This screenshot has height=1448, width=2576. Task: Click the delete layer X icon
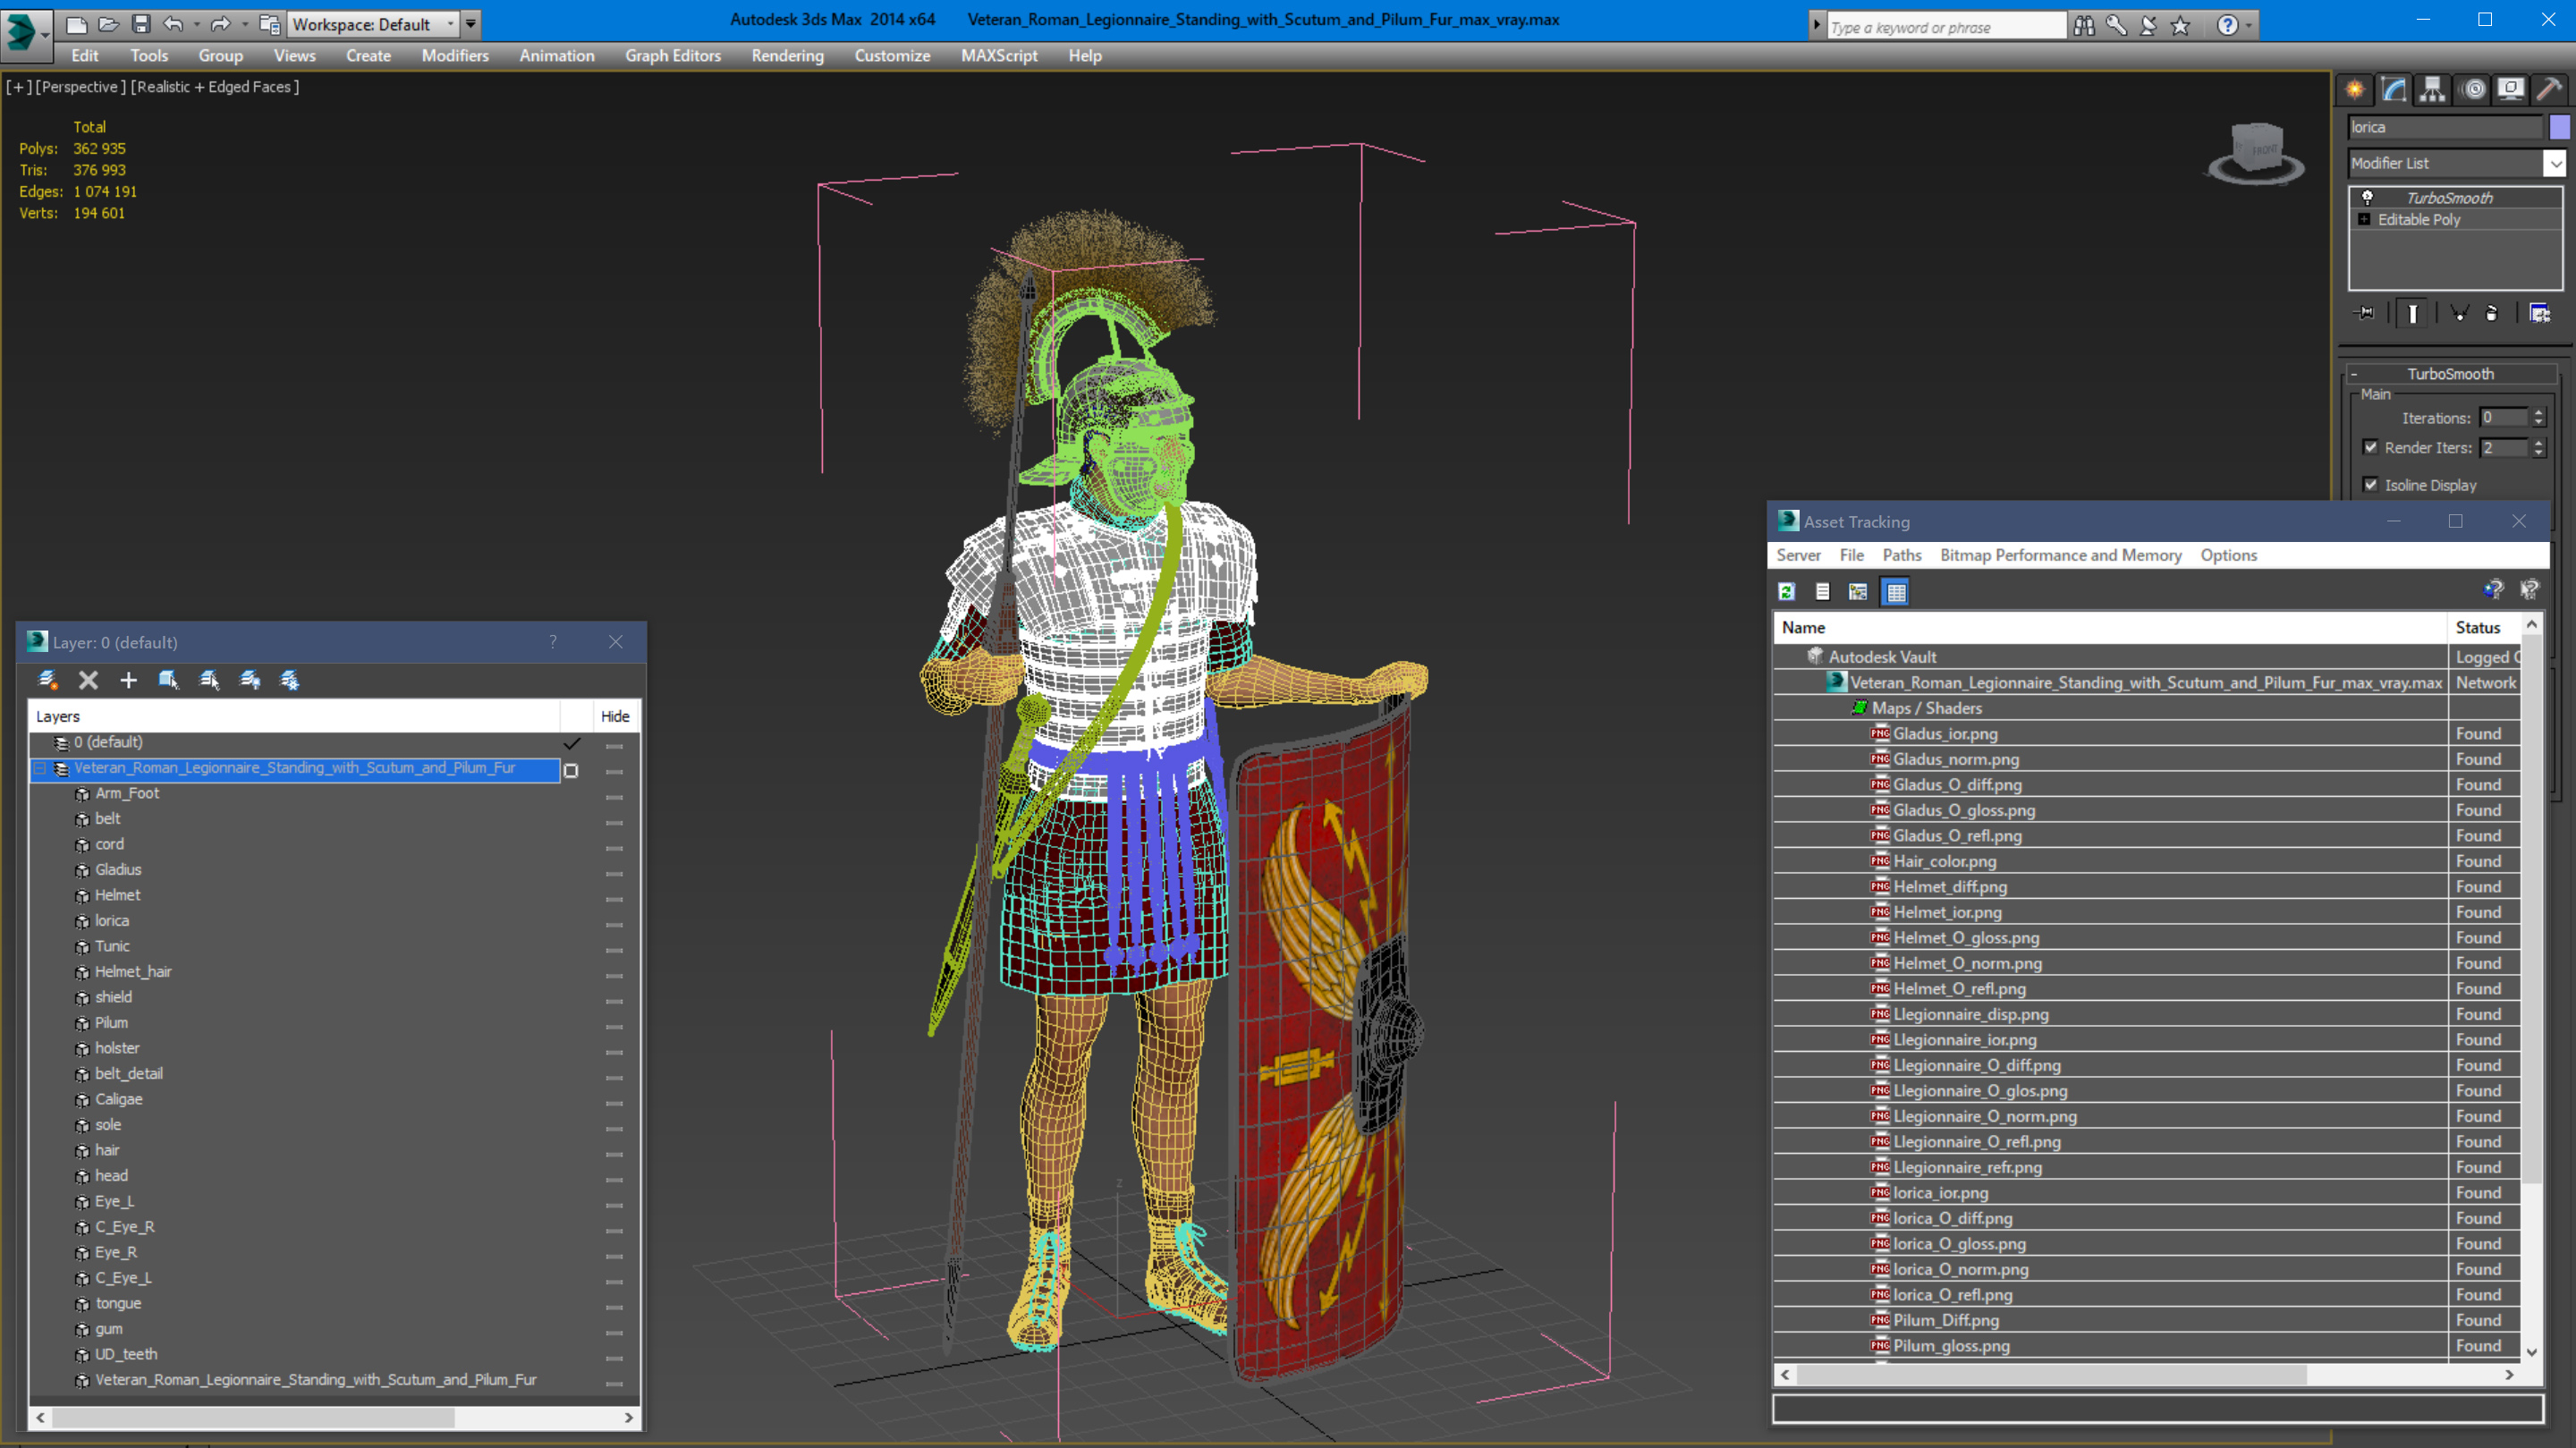pyautogui.click(x=88, y=681)
